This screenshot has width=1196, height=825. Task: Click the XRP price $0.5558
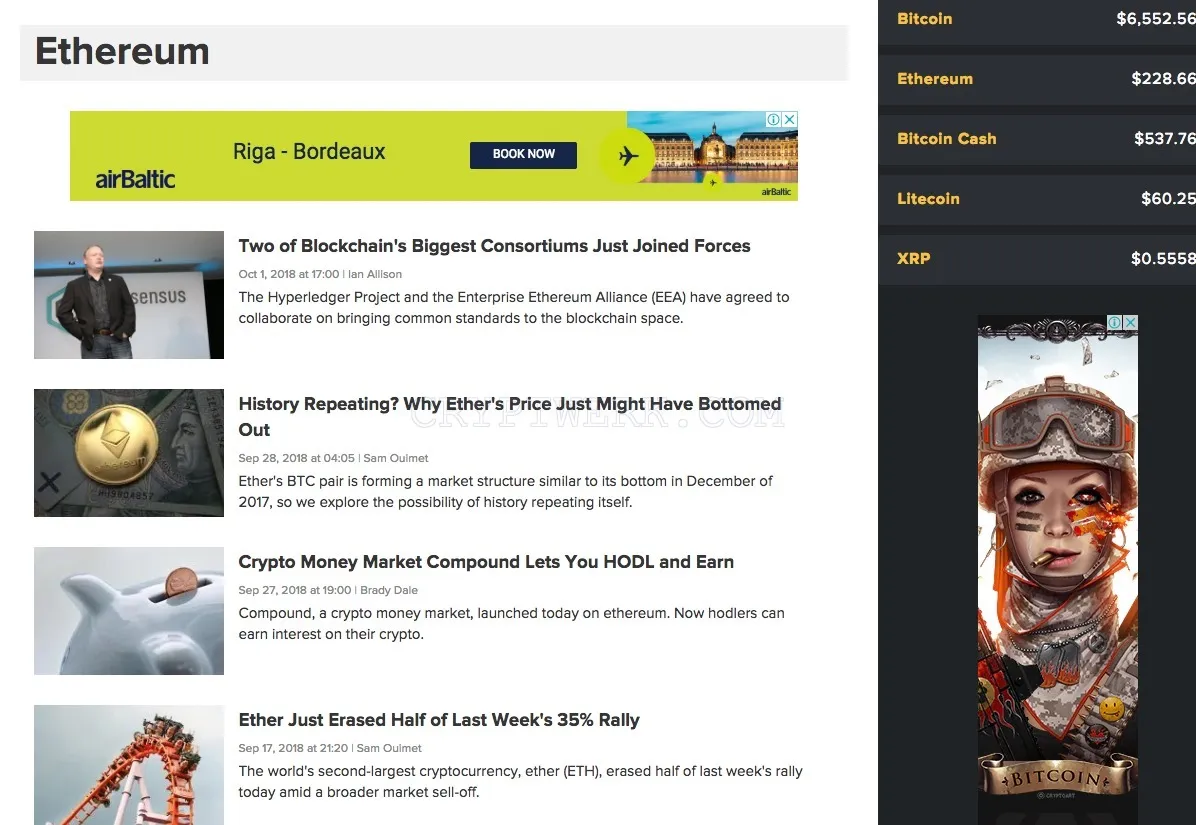1163,259
